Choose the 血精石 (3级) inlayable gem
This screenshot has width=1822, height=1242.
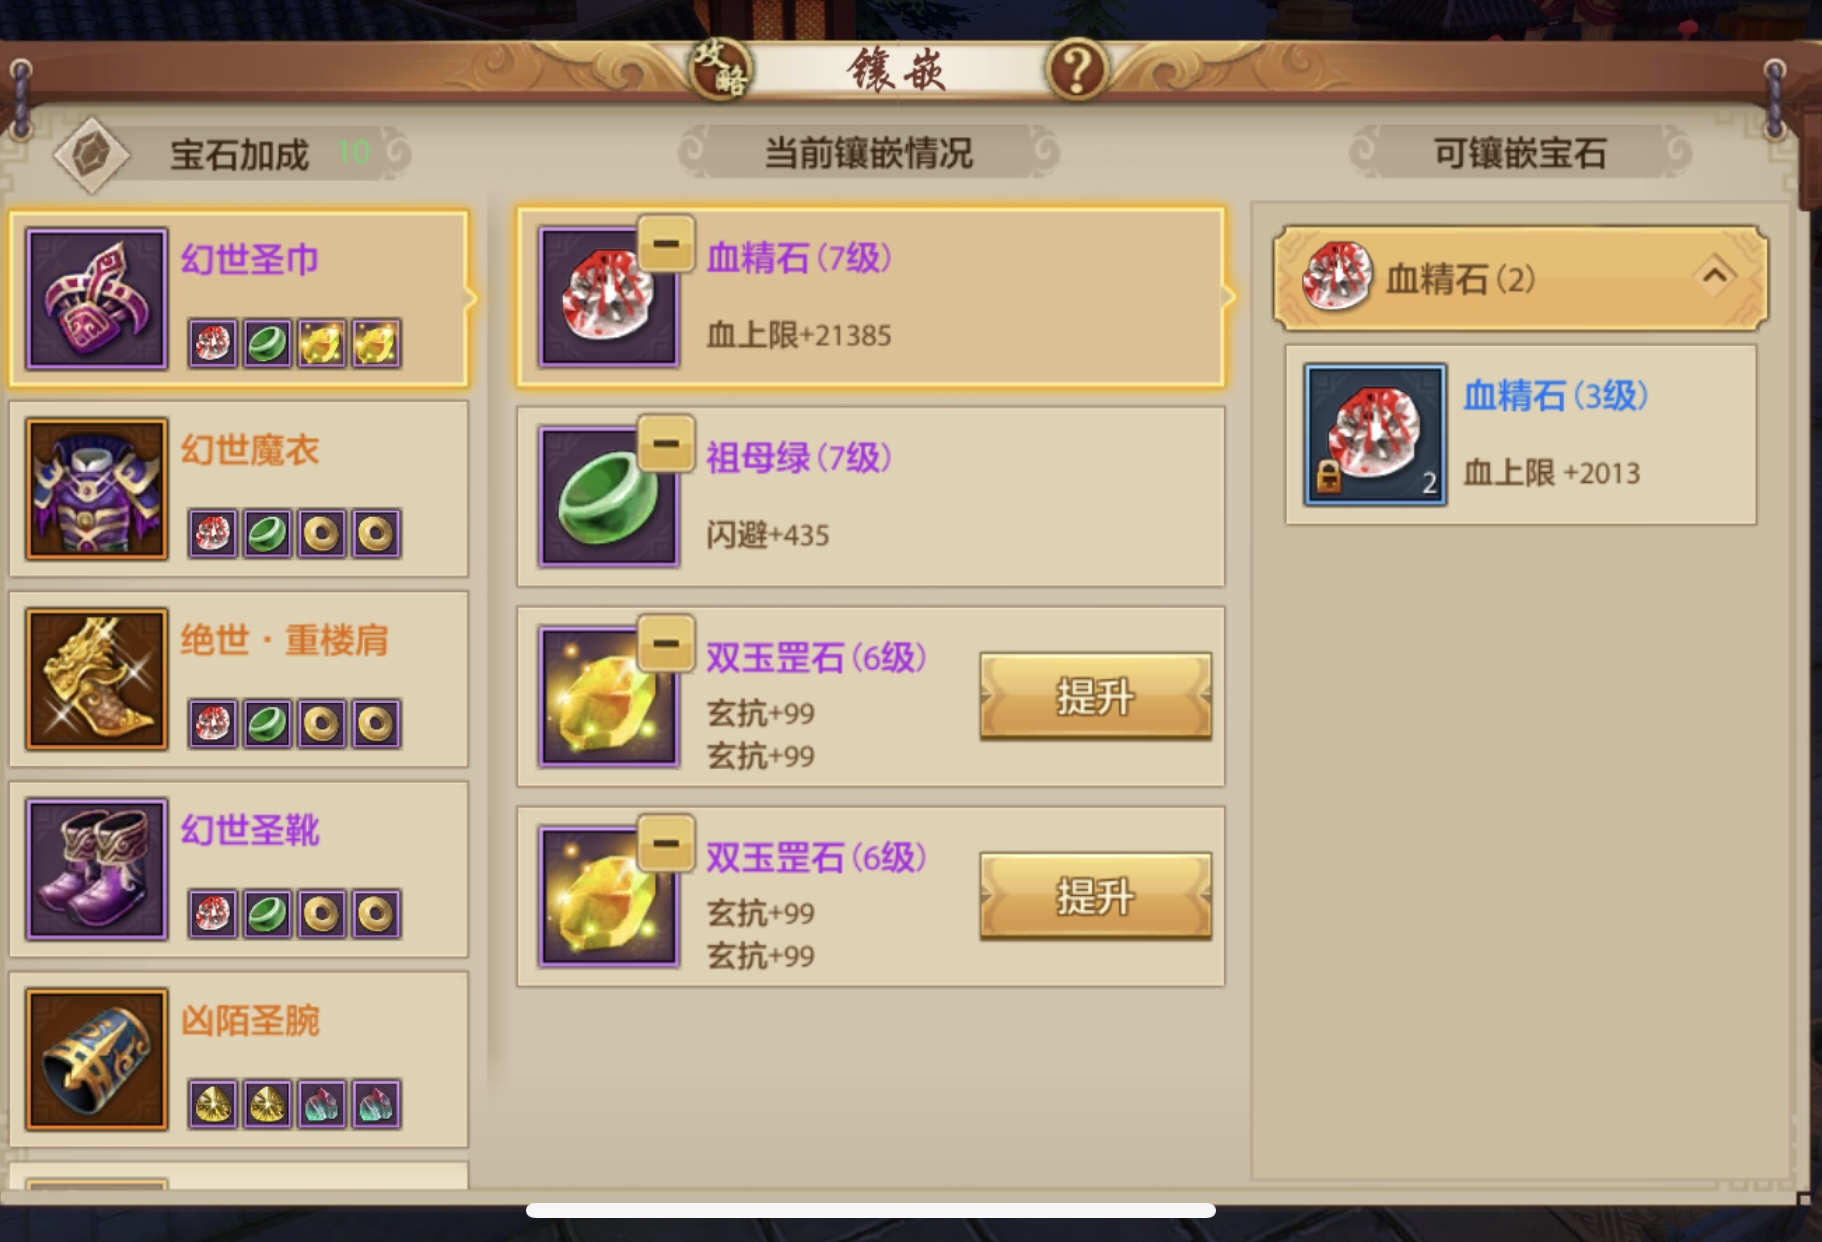1521,435
